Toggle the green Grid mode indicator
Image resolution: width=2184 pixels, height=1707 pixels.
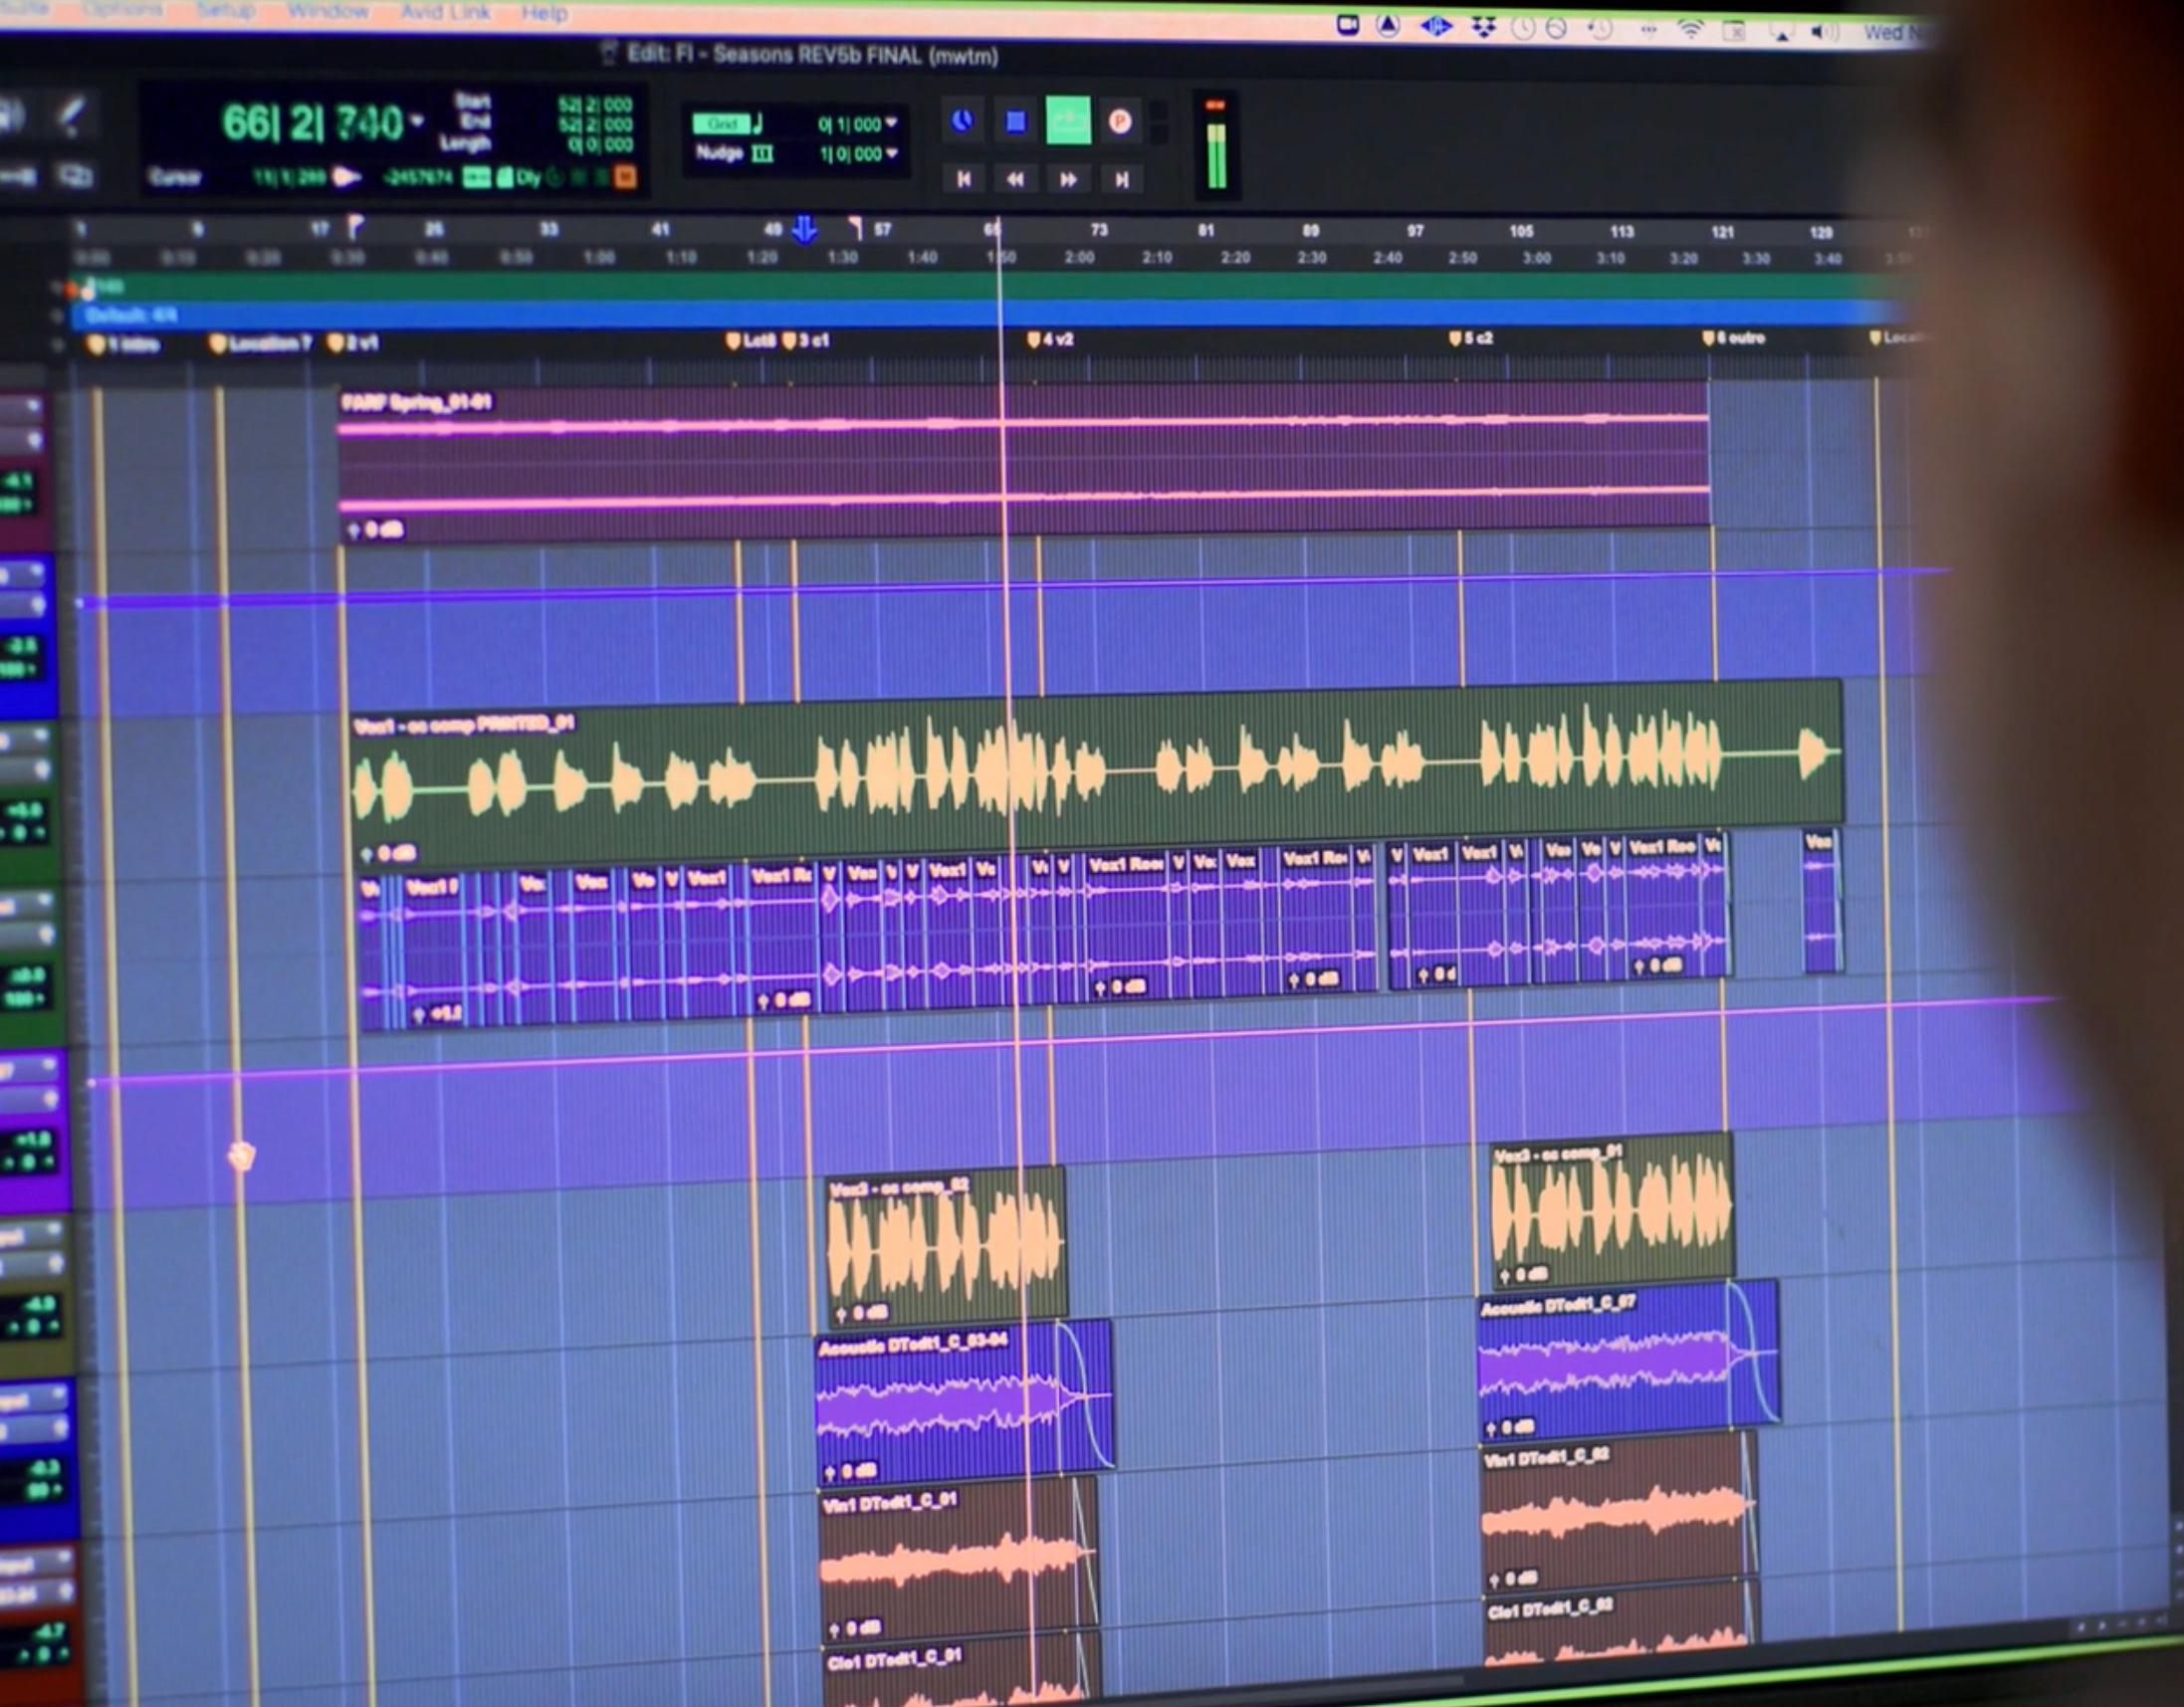(x=722, y=124)
